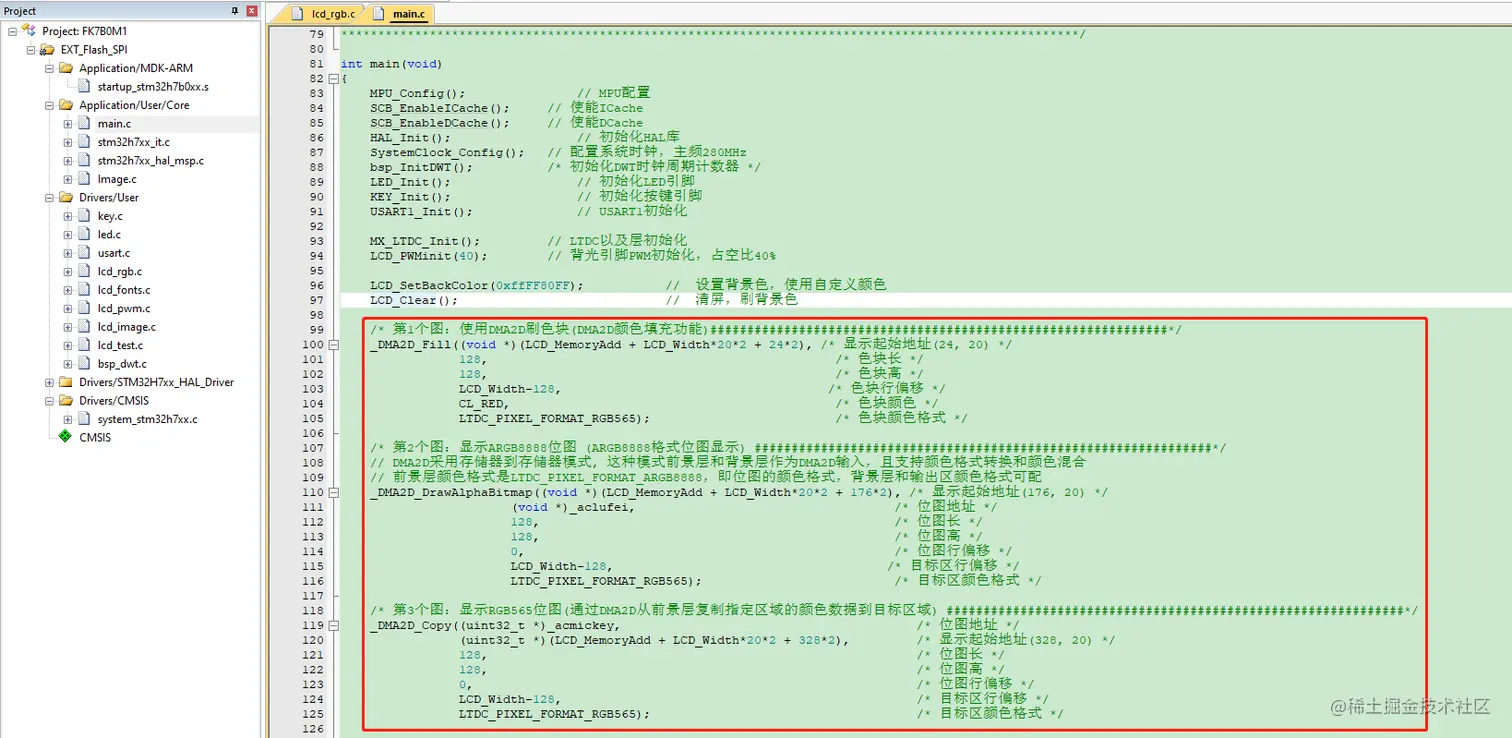Expand the Drivers/STM32H7xx_HAL_Driver group
Viewport: 1512px width, 738px height.
pyautogui.click(x=49, y=382)
